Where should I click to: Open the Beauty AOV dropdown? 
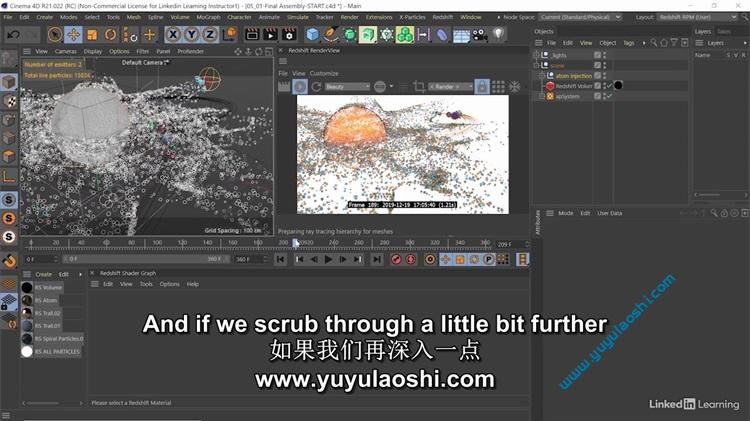[347, 87]
